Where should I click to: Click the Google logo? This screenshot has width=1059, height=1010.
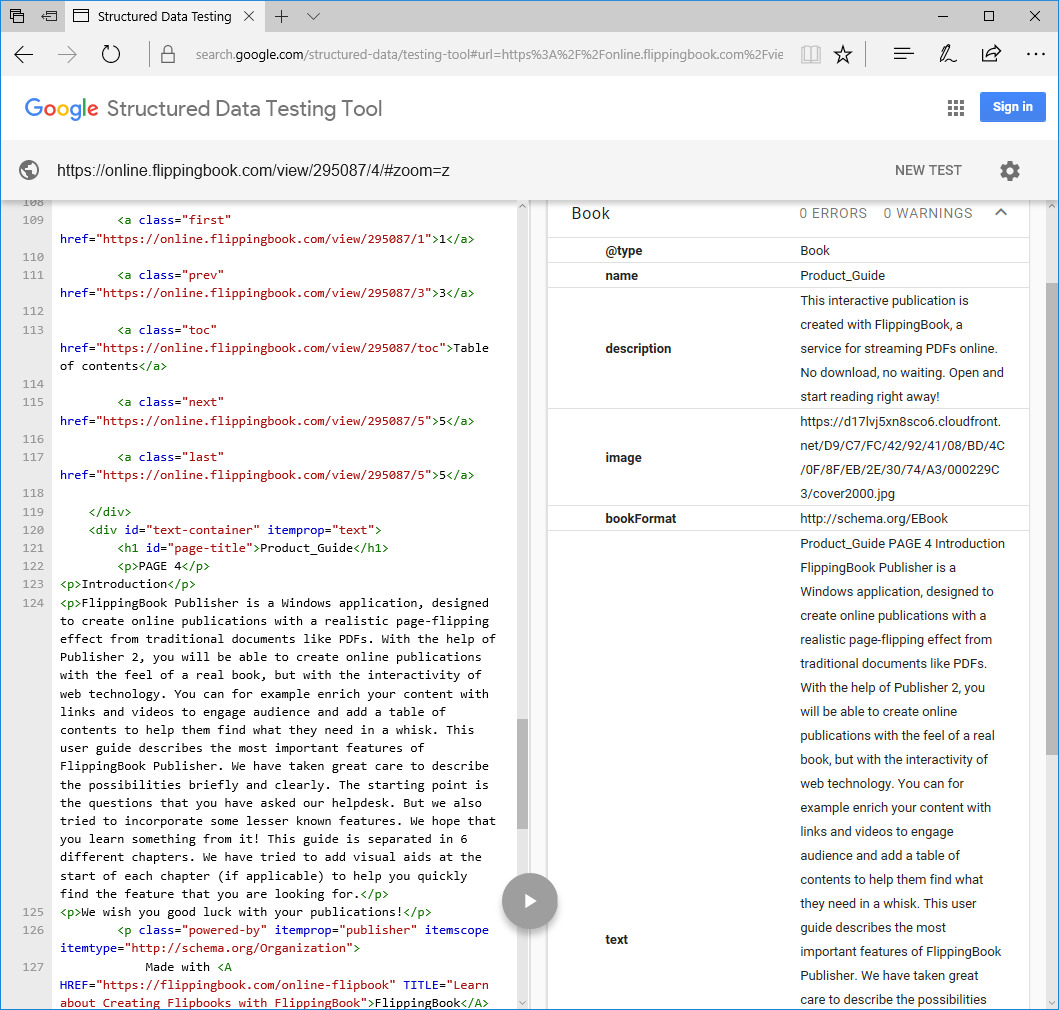[x=61, y=108]
